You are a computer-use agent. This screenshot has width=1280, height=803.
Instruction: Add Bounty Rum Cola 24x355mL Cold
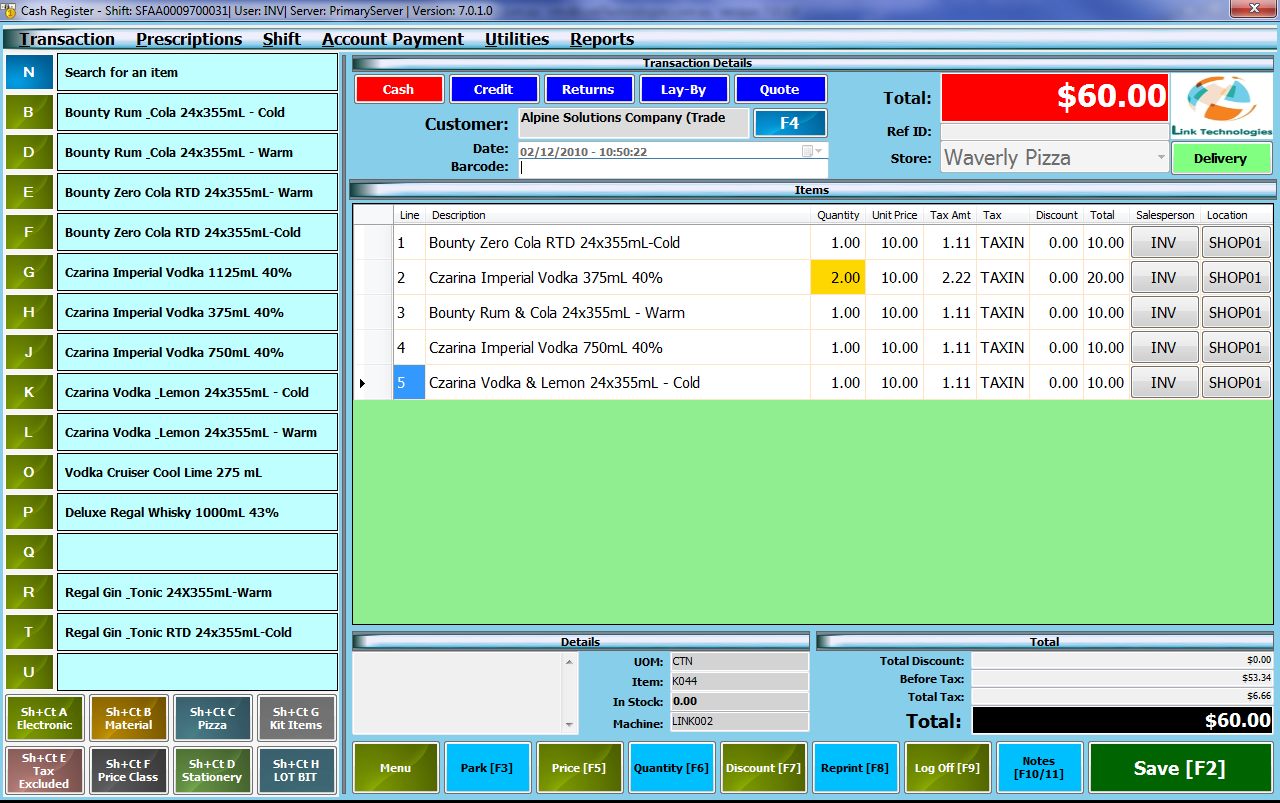click(197, 112)
